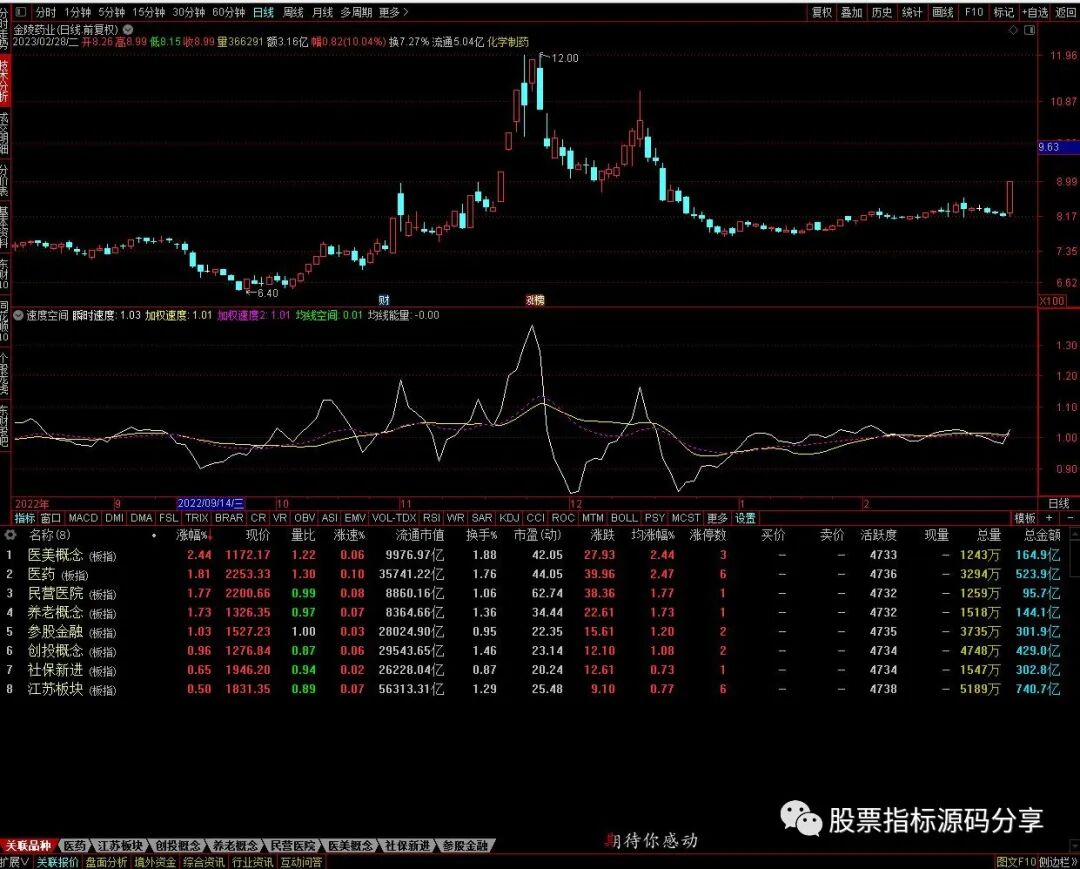Open the 多周期 multi-period view
Viewport: 1080px width, 869px height.
pyautogui.click(x=355, y=12)
